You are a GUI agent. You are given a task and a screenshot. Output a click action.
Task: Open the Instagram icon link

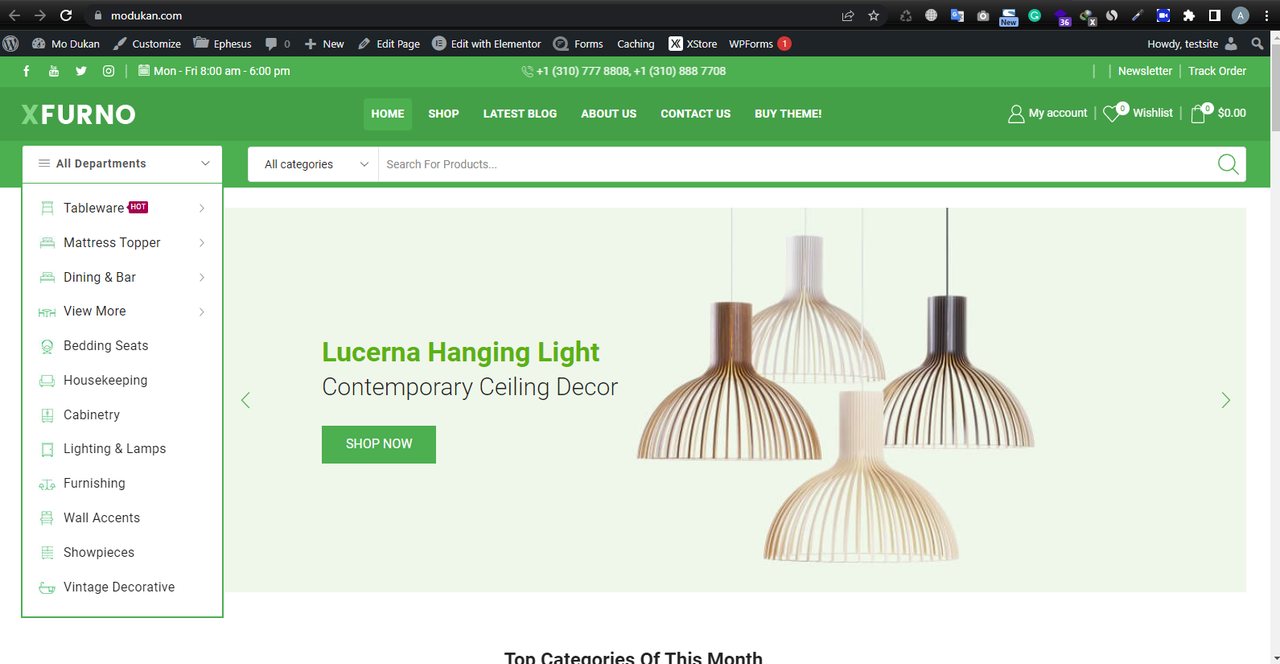click(x=109, y=71)
